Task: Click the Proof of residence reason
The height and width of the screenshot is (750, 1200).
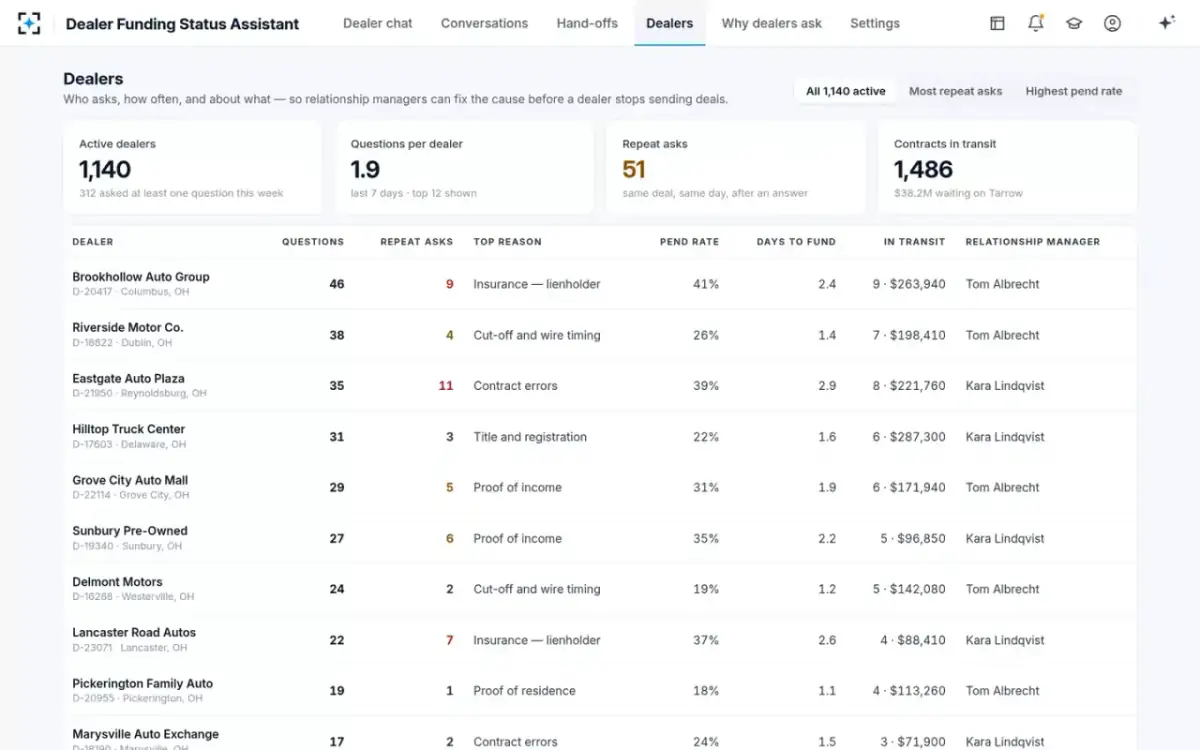Action: coord(524,691)
